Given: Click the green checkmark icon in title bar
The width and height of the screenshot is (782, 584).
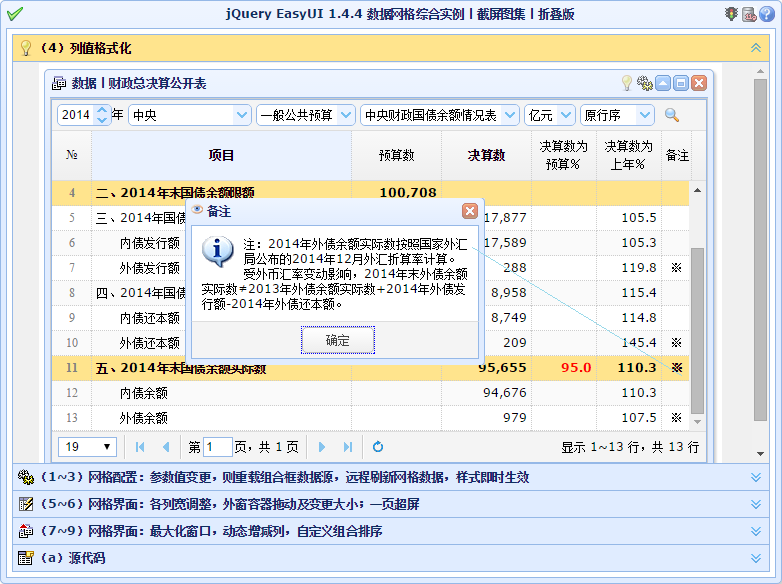Looking at the screenshot, I should (14, 13).
